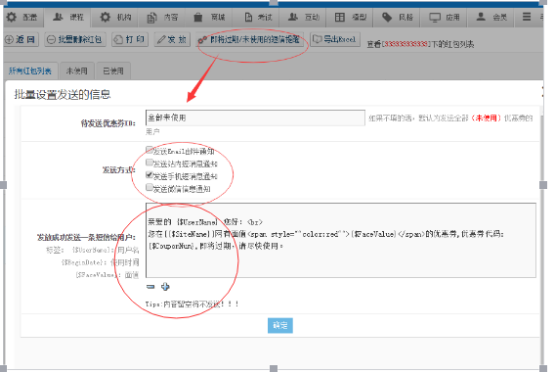Screen dimensions: 554x372
Task: Enable 发送微信信息通知 checkbox
Action: pyautogui.click(x=149, y=187)
